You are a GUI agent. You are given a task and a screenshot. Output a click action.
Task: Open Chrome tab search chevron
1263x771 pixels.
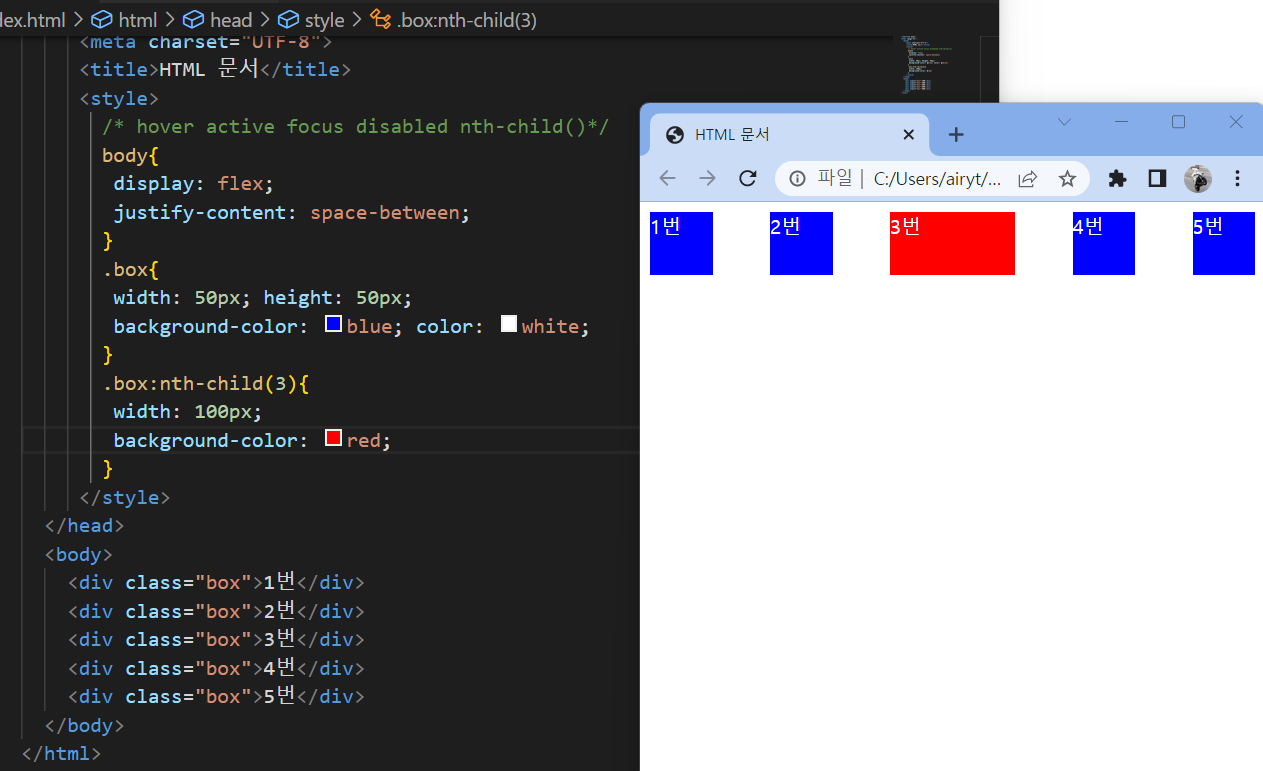(x=1064, y=122)
